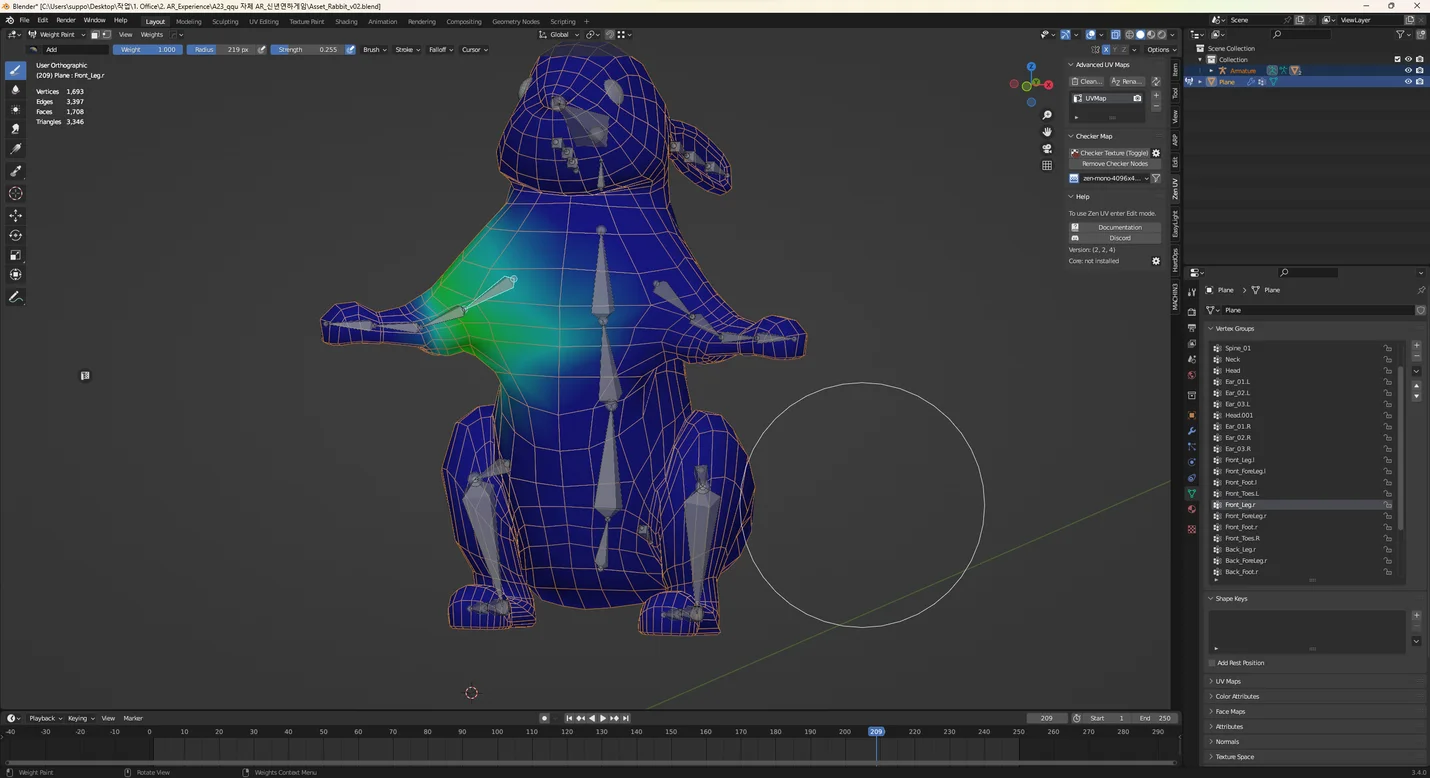Select the Draw weight paint brush tool
Image resolution: width=1430 pixels, height=778 pixels.
click(15, 70)
